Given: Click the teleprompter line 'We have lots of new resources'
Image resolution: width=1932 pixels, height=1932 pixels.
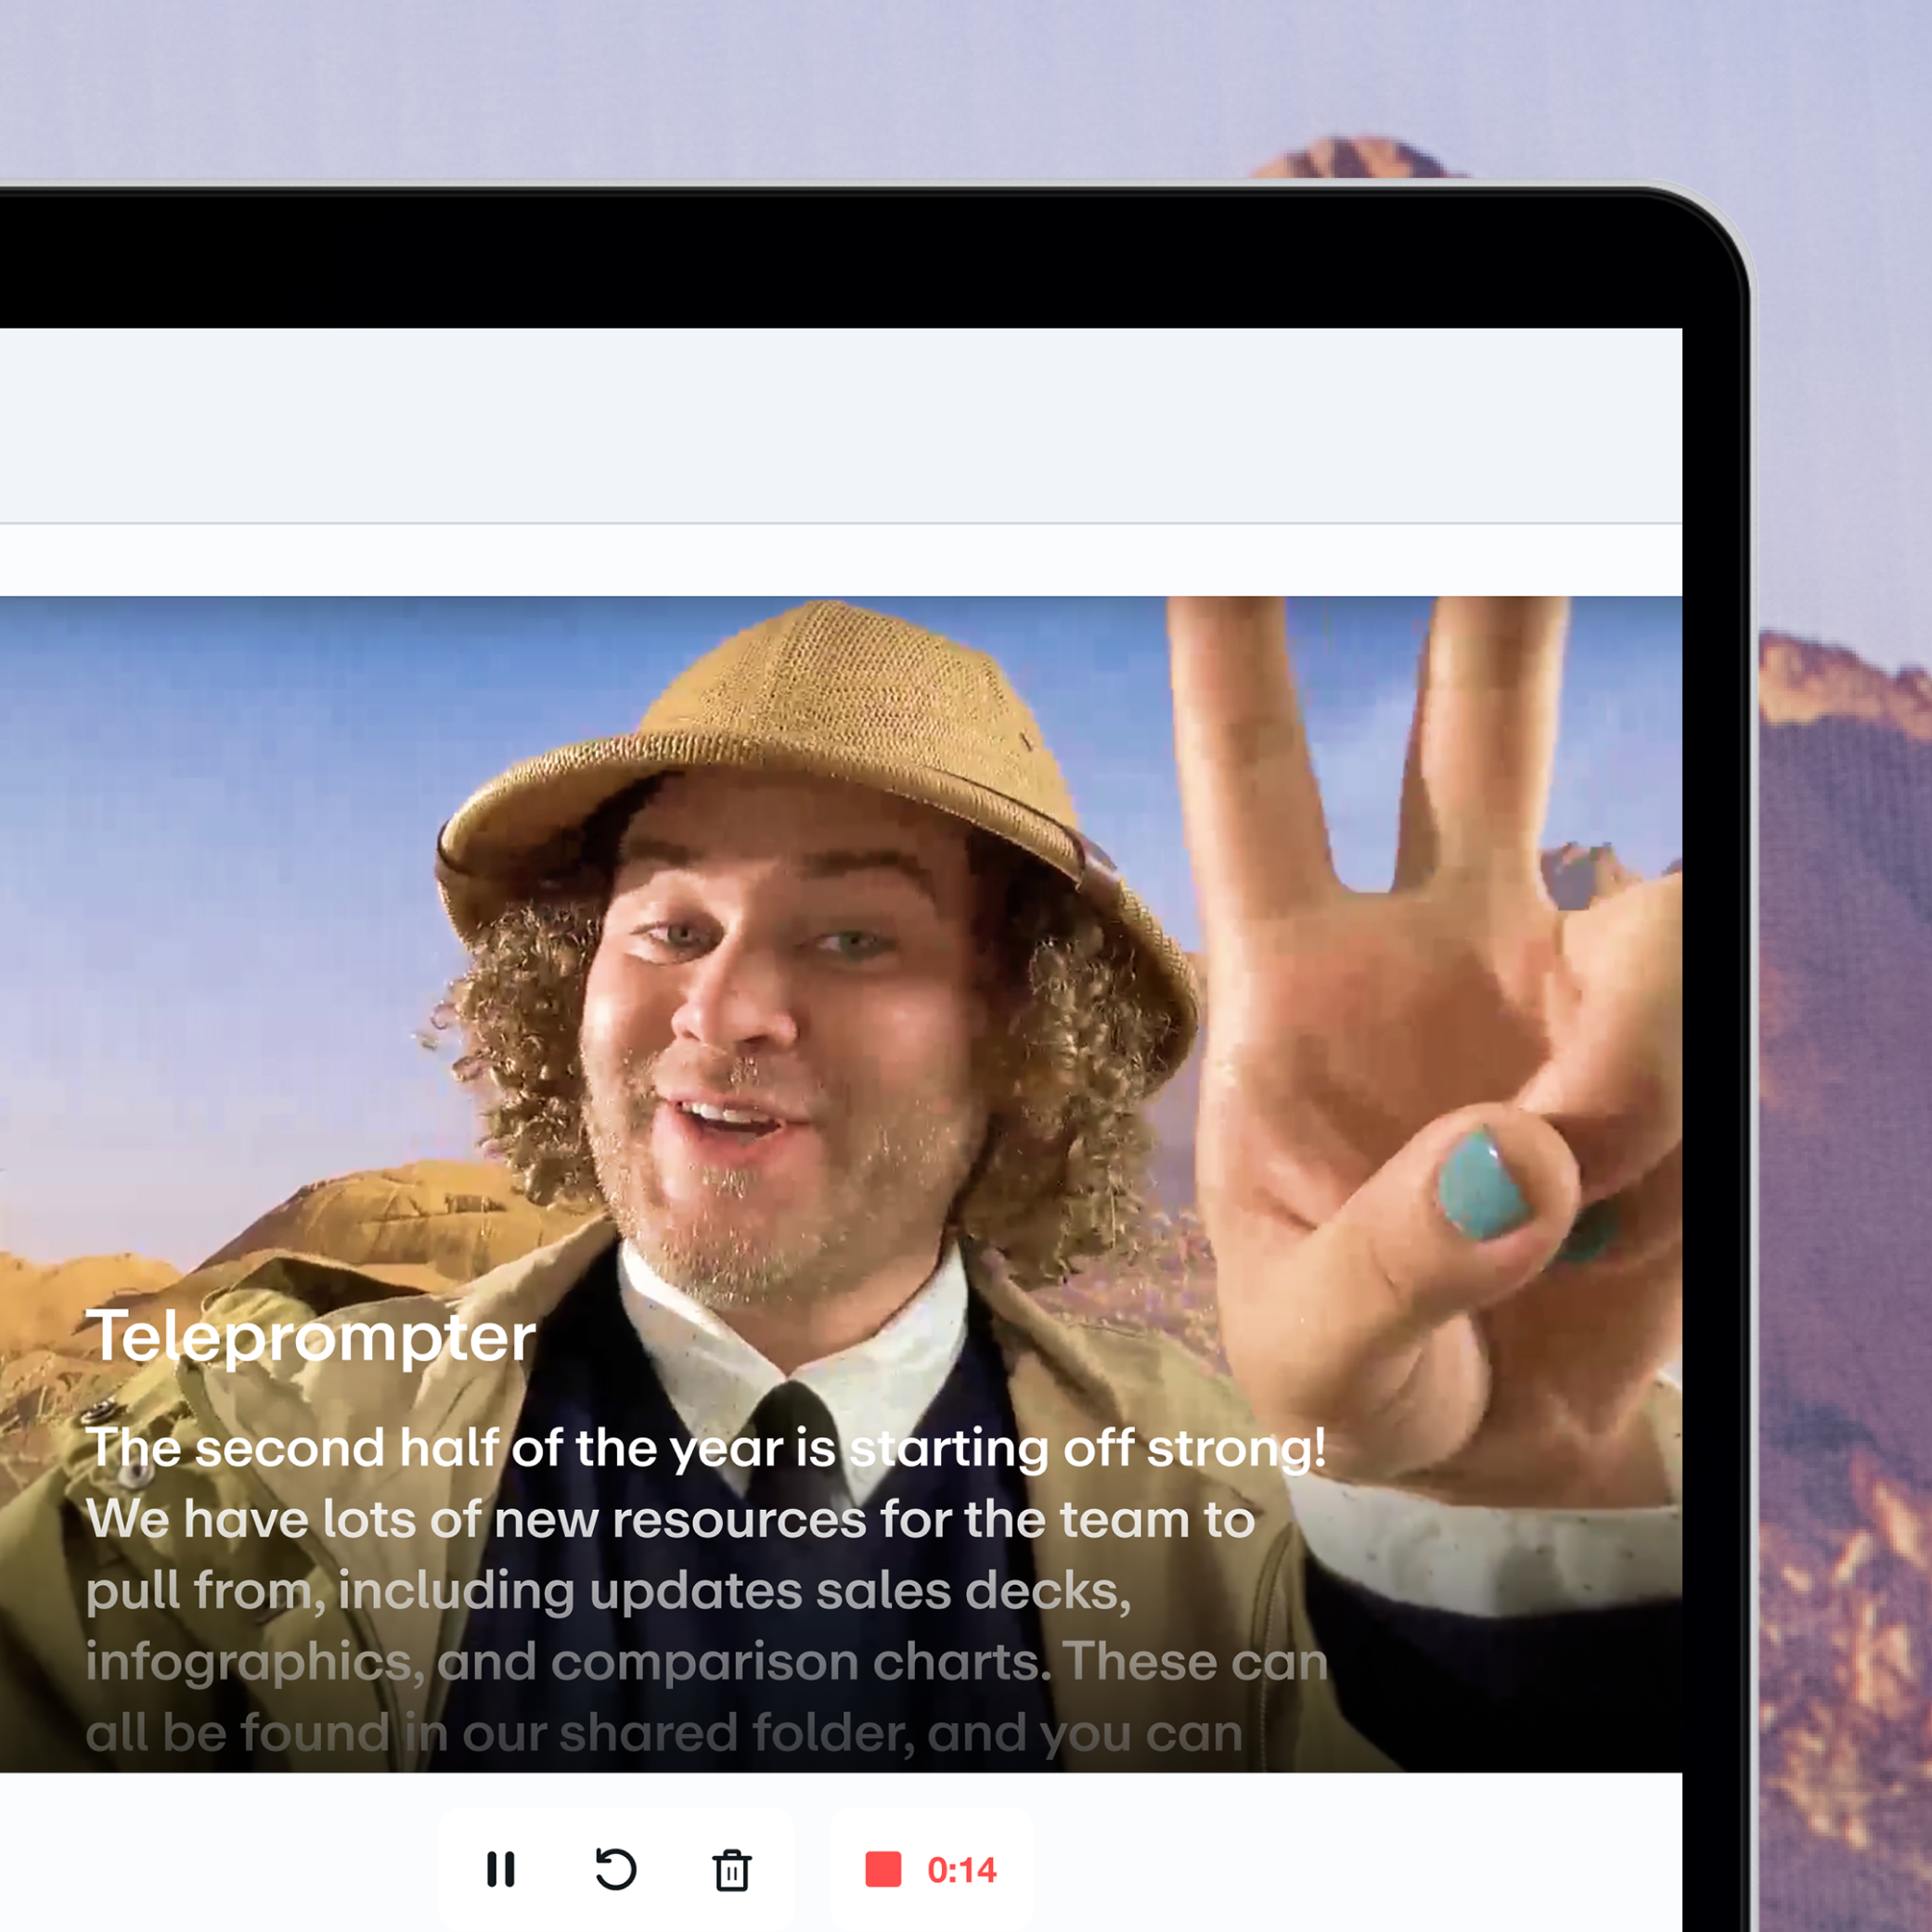Looking at the screenshot, I should [x=670, y=1520].
